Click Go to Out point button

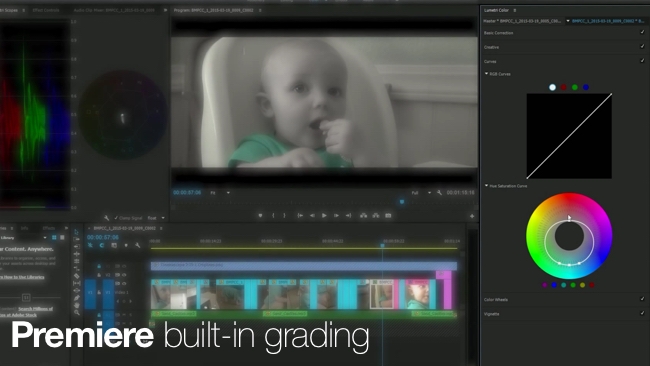coord(349,216)
